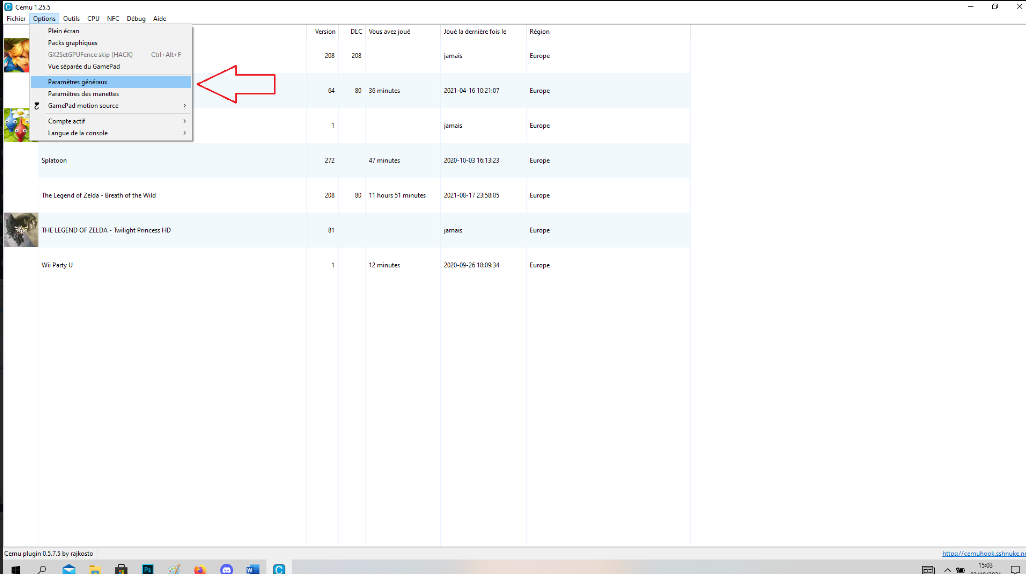Select Paramètres généraux from Options menu
The image size is (1026, 574).
click(110, 82)
